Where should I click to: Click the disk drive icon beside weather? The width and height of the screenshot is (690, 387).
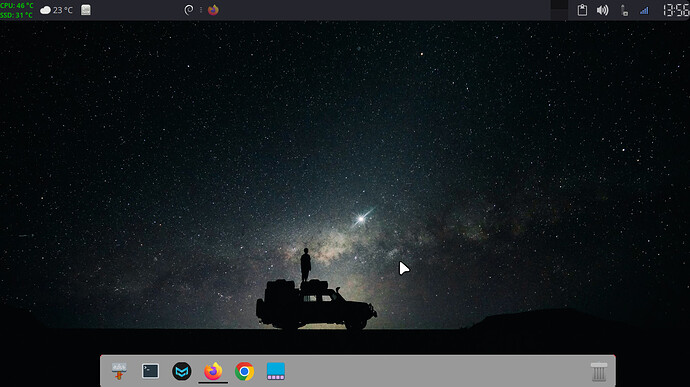pos(86,10)
